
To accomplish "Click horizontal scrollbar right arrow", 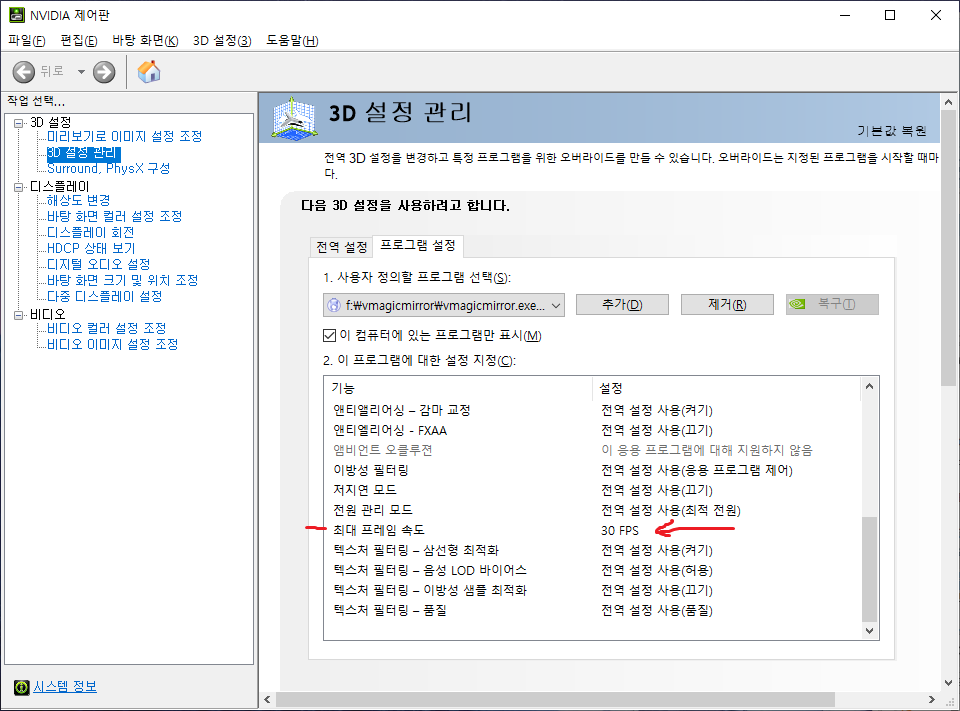I will coord(932,699).
